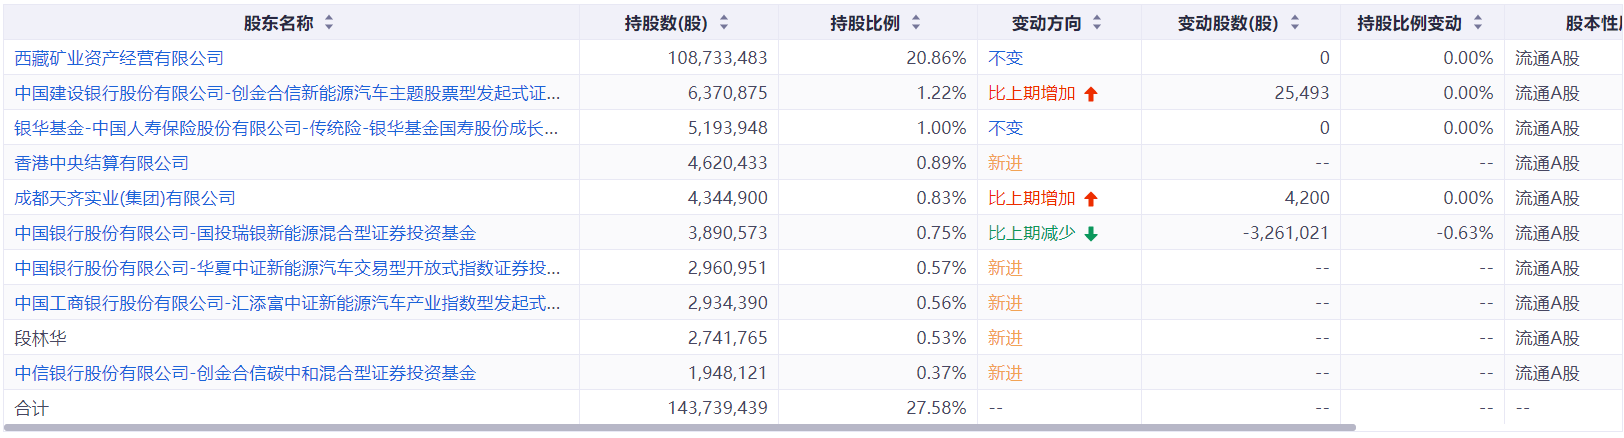Viewport: 1624px width, 438px height.
Task: Open 中国工商银行 汇添富中证新能源汽车 link
Action: 287,303
